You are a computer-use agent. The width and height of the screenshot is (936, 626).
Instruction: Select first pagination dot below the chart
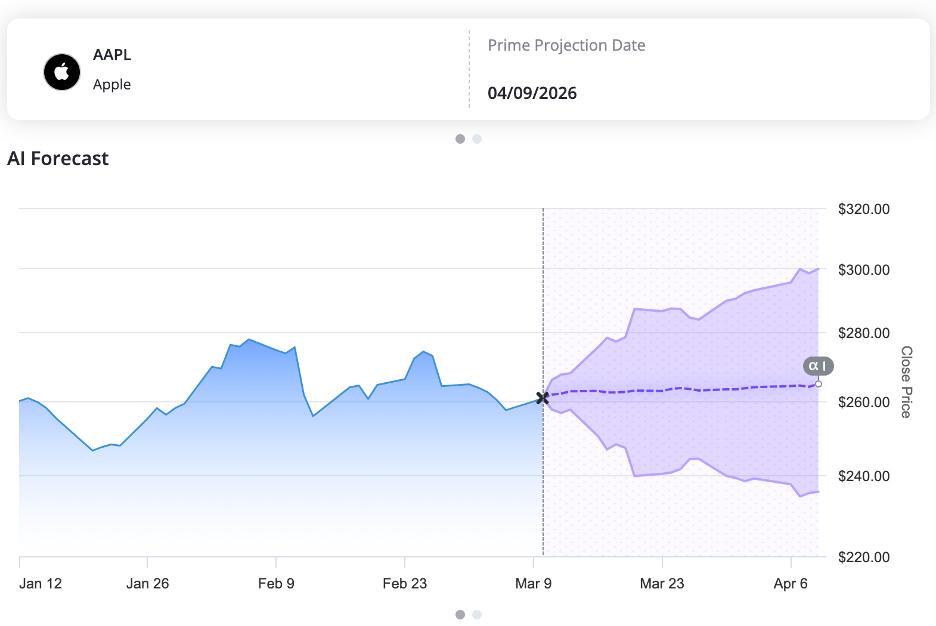tap(460, 614)
